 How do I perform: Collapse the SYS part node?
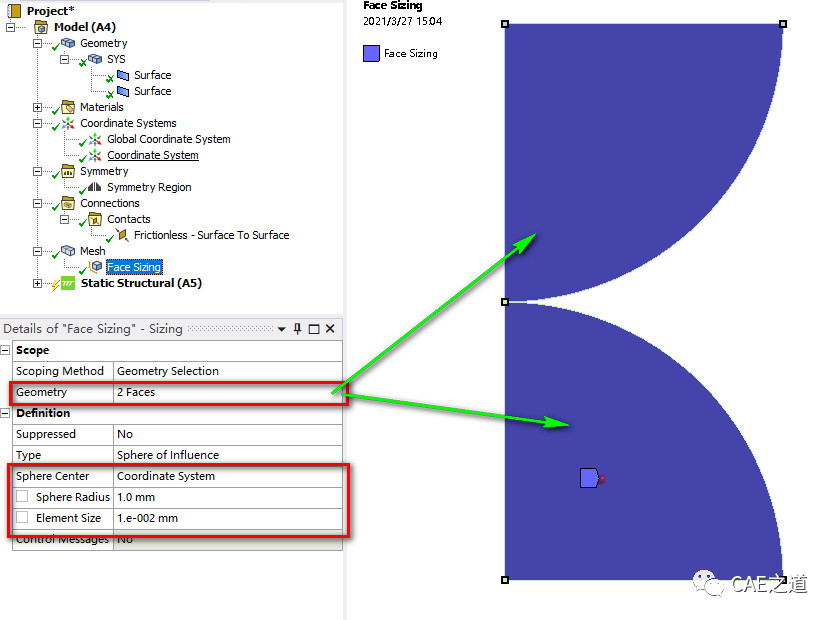coord(64,59)
